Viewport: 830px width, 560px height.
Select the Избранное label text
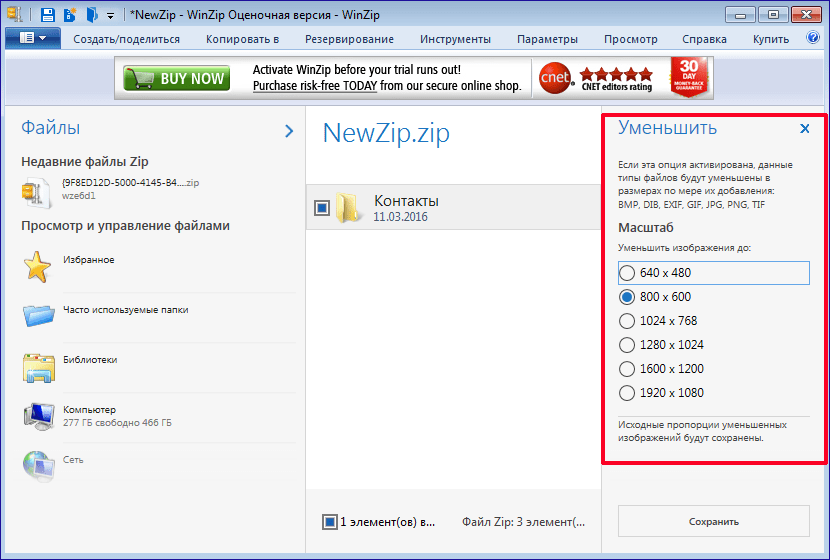88,260
